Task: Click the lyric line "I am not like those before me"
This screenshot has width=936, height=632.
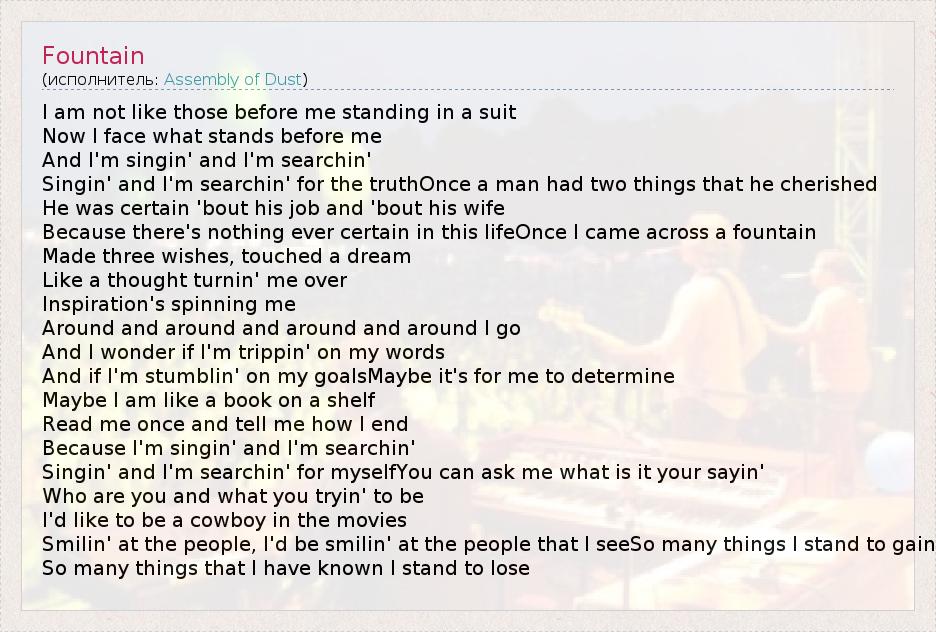Action: click(279, 112)
